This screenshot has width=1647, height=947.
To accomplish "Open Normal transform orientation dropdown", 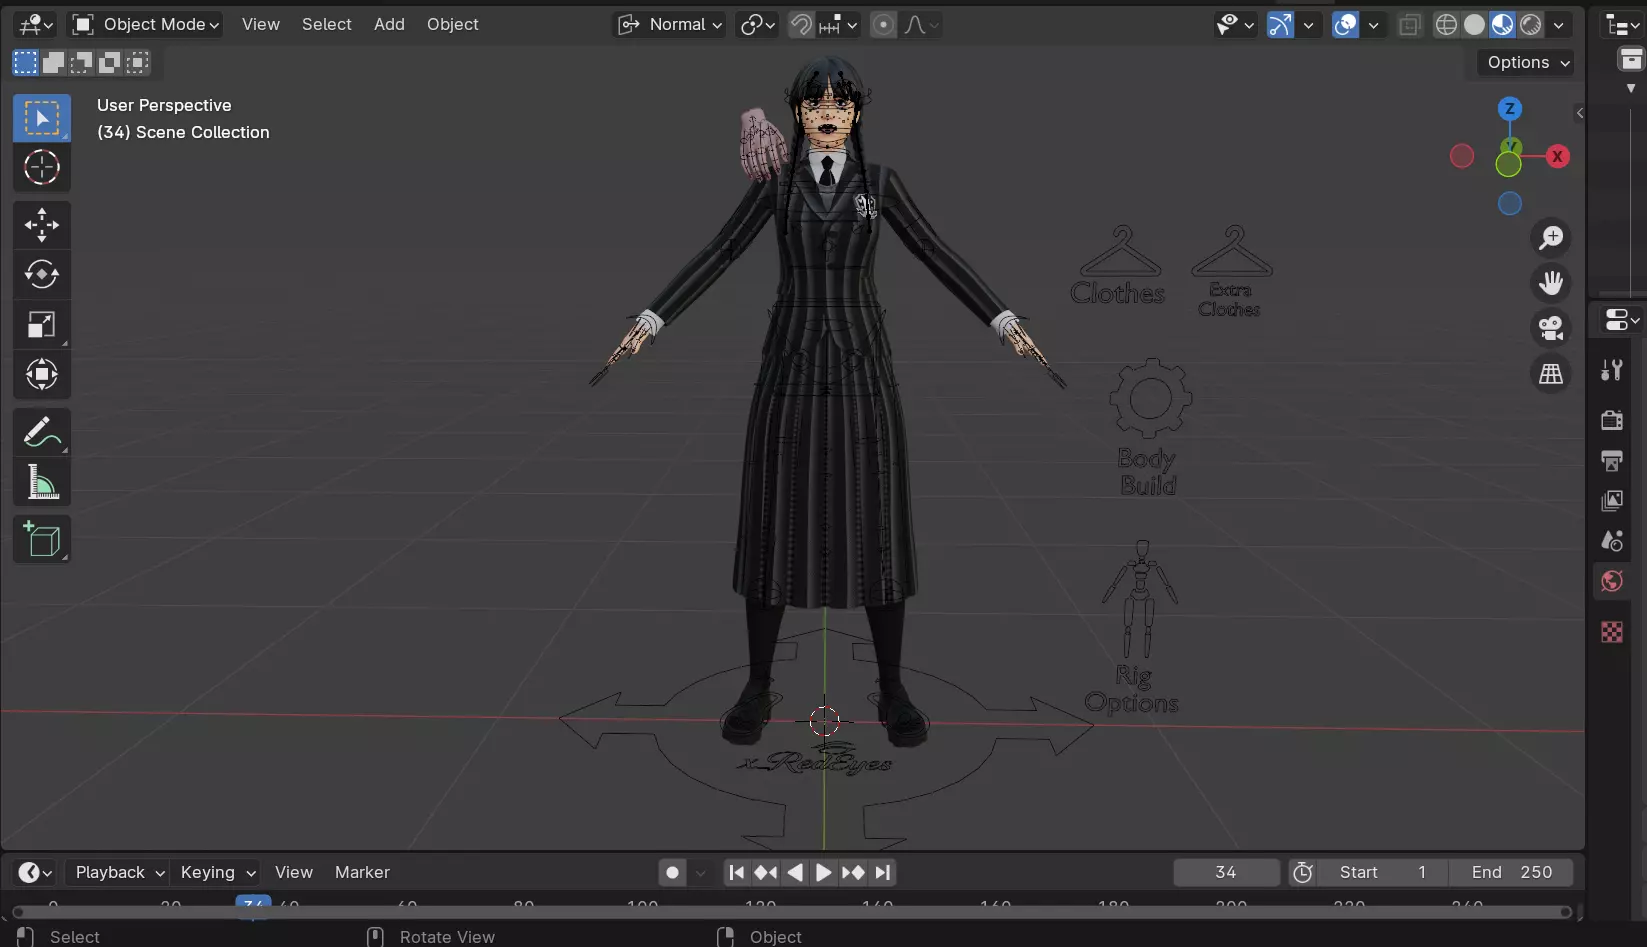I will coord(669,24).
